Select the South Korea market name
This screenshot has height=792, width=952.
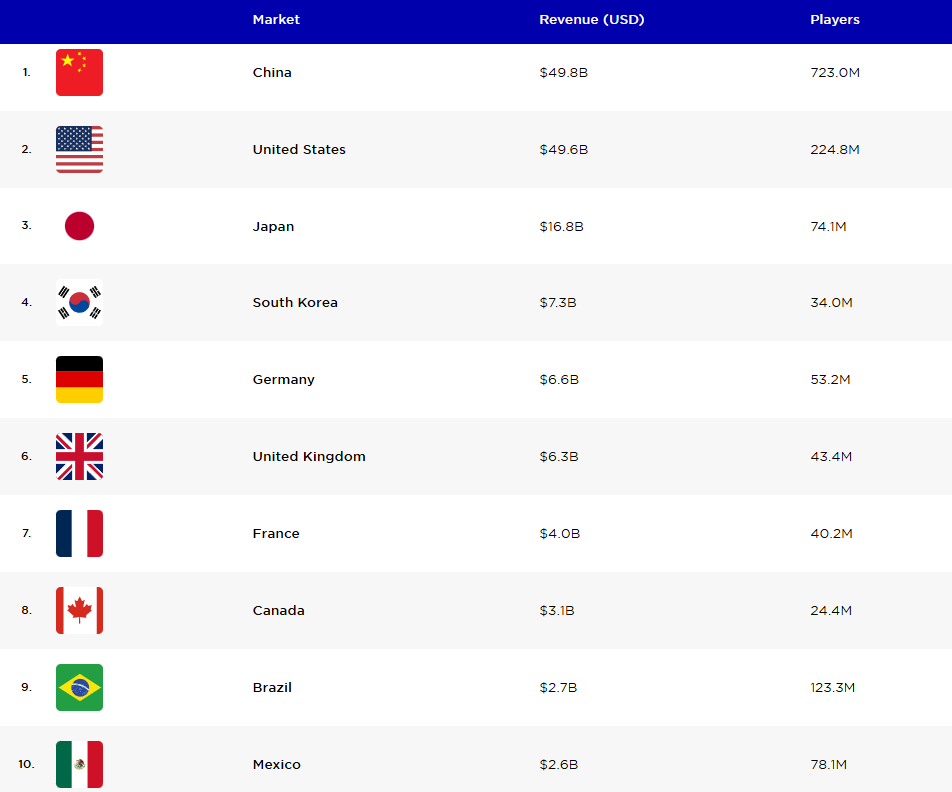(x=295, y=302)
